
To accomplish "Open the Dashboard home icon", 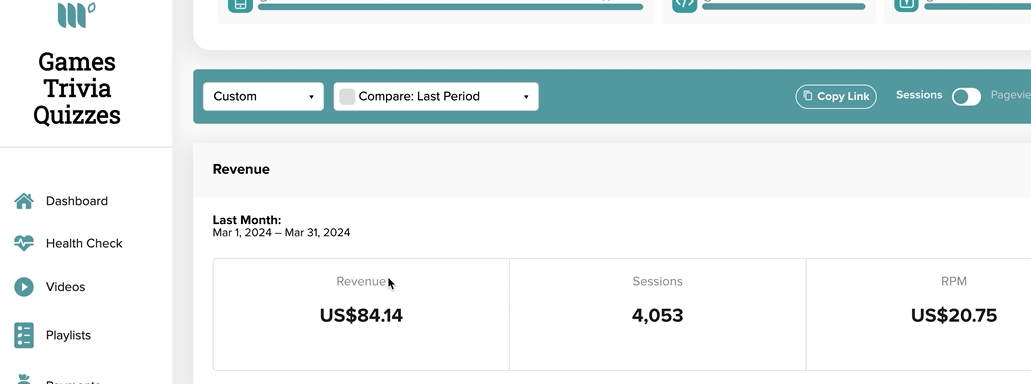I will click(x=24, y=201).
